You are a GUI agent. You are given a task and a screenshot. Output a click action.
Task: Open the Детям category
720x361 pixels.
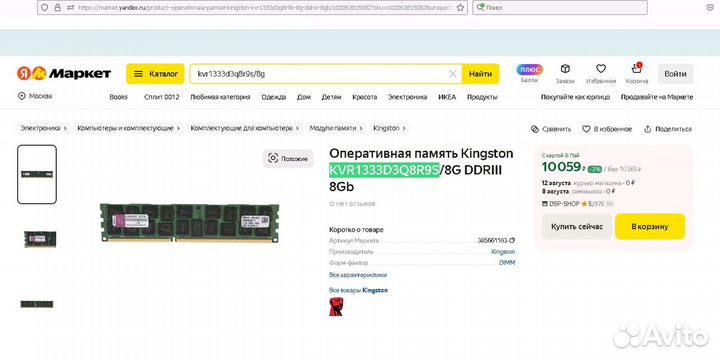point(332,97)
